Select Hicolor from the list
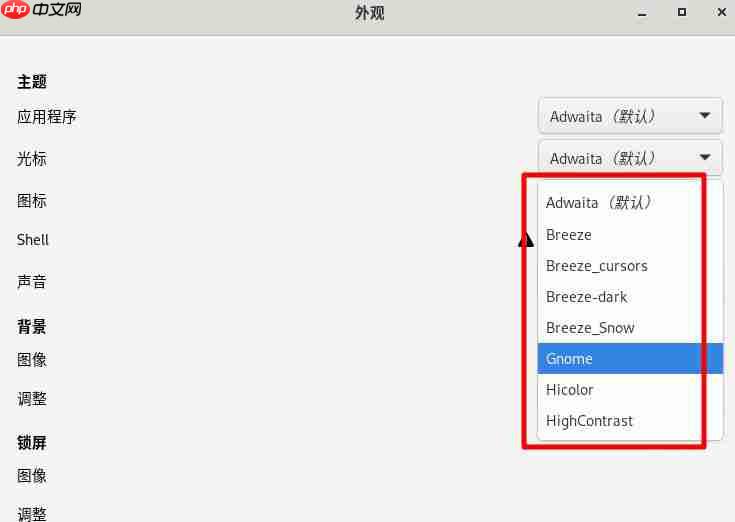The image size is (735, 522). (630, 389)
